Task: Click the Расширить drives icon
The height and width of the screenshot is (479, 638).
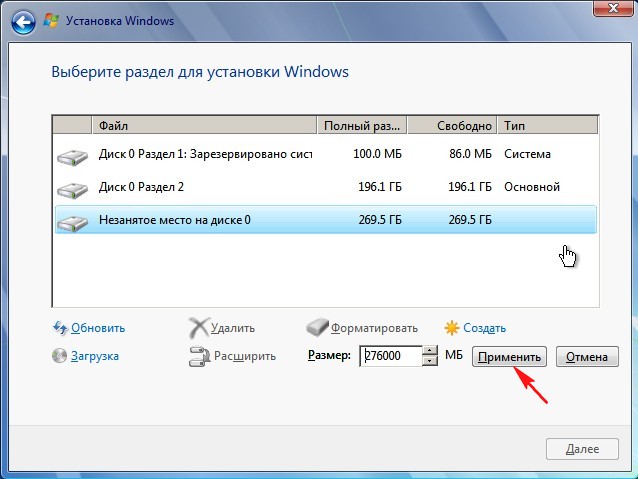Action: coord(199,357)
